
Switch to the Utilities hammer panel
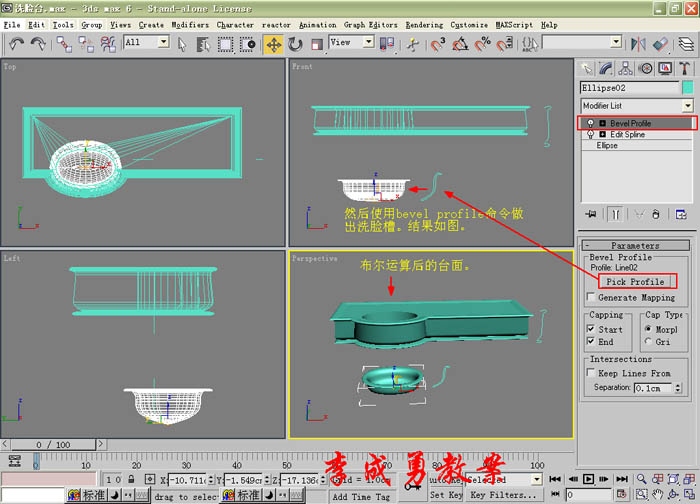(684, 68)
